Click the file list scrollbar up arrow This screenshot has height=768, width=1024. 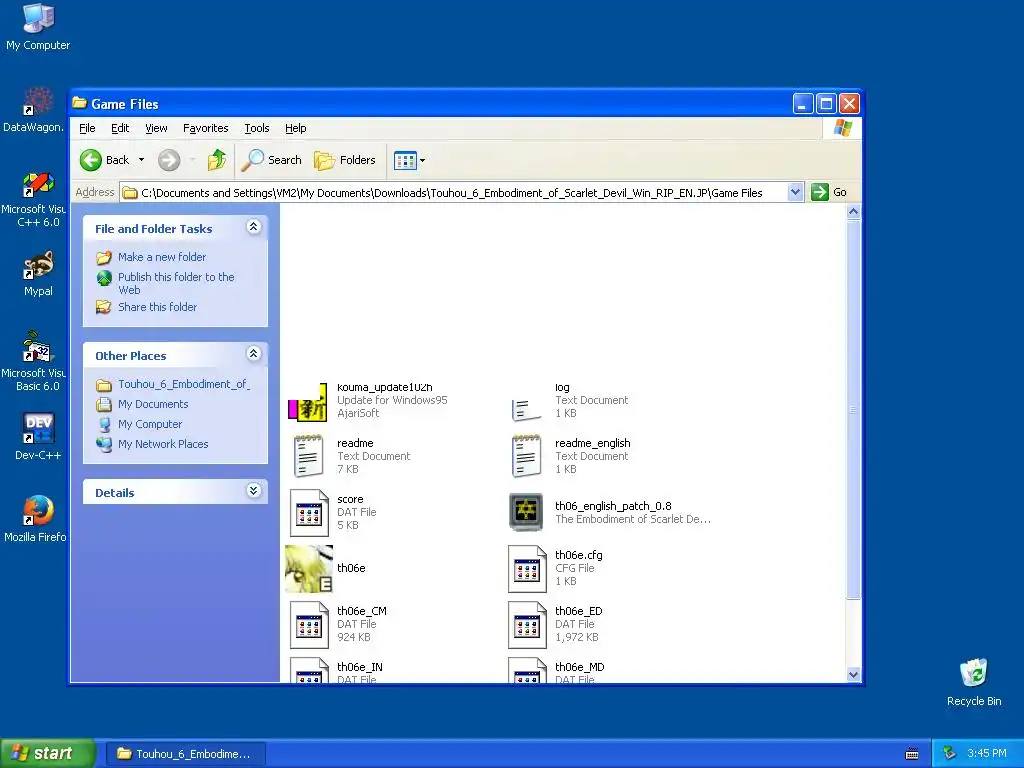pyautogui.click(x=854, y=212)
